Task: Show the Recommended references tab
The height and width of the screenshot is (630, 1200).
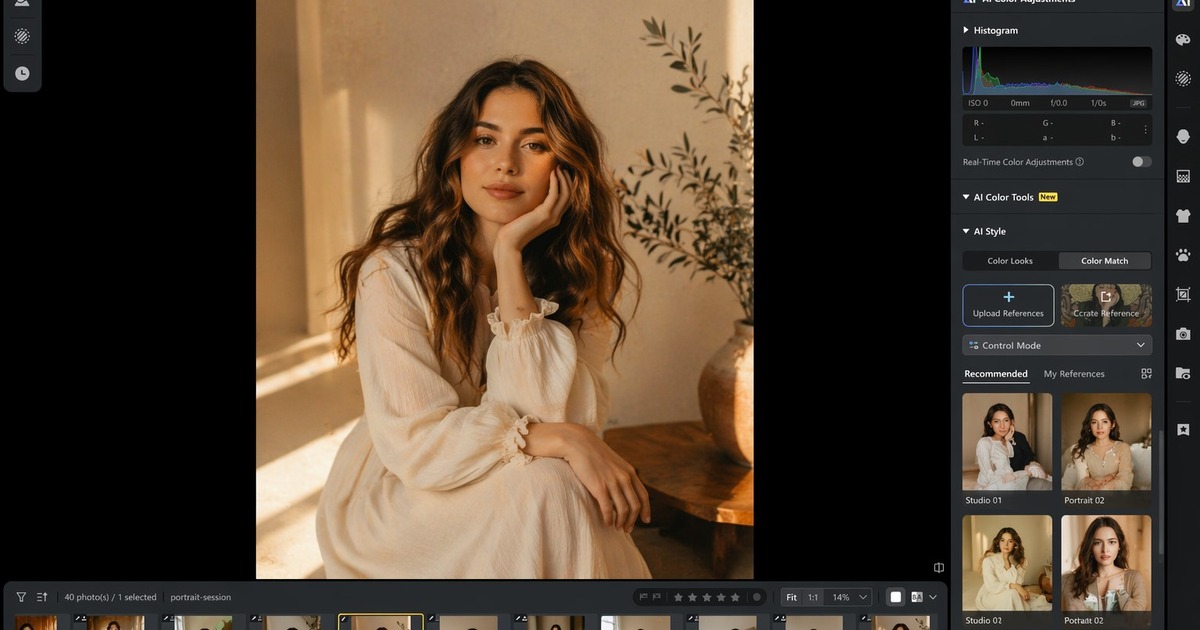Action: coord(996,374)
